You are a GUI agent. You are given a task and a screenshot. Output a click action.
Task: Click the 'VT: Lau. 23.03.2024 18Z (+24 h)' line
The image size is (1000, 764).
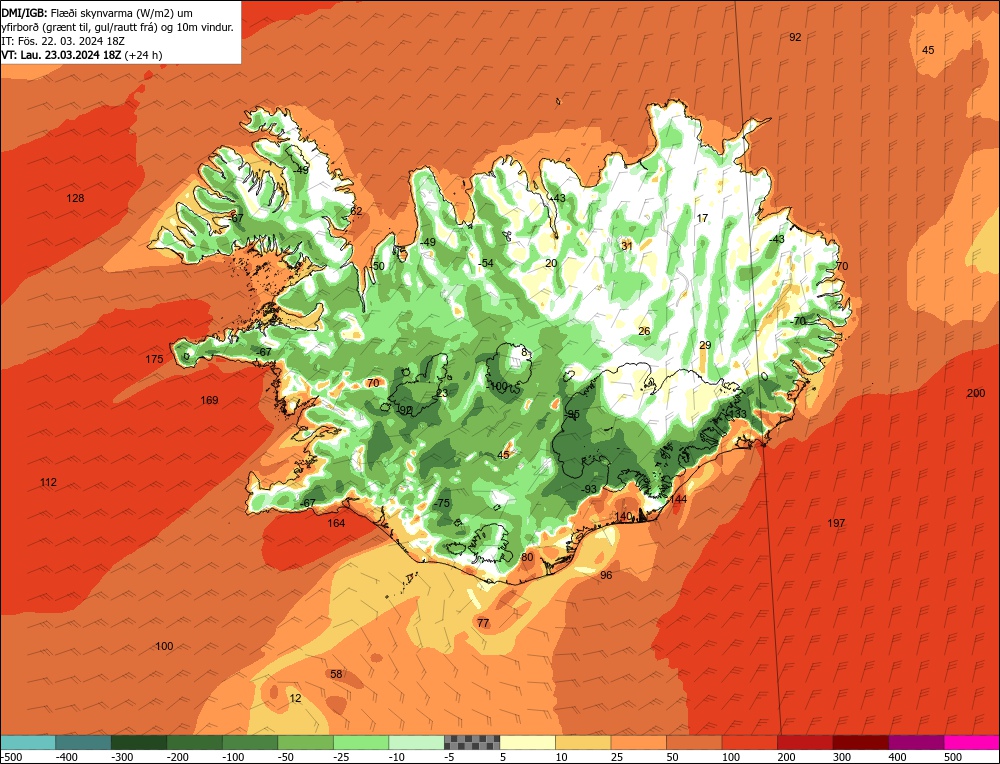coord(82,55)
